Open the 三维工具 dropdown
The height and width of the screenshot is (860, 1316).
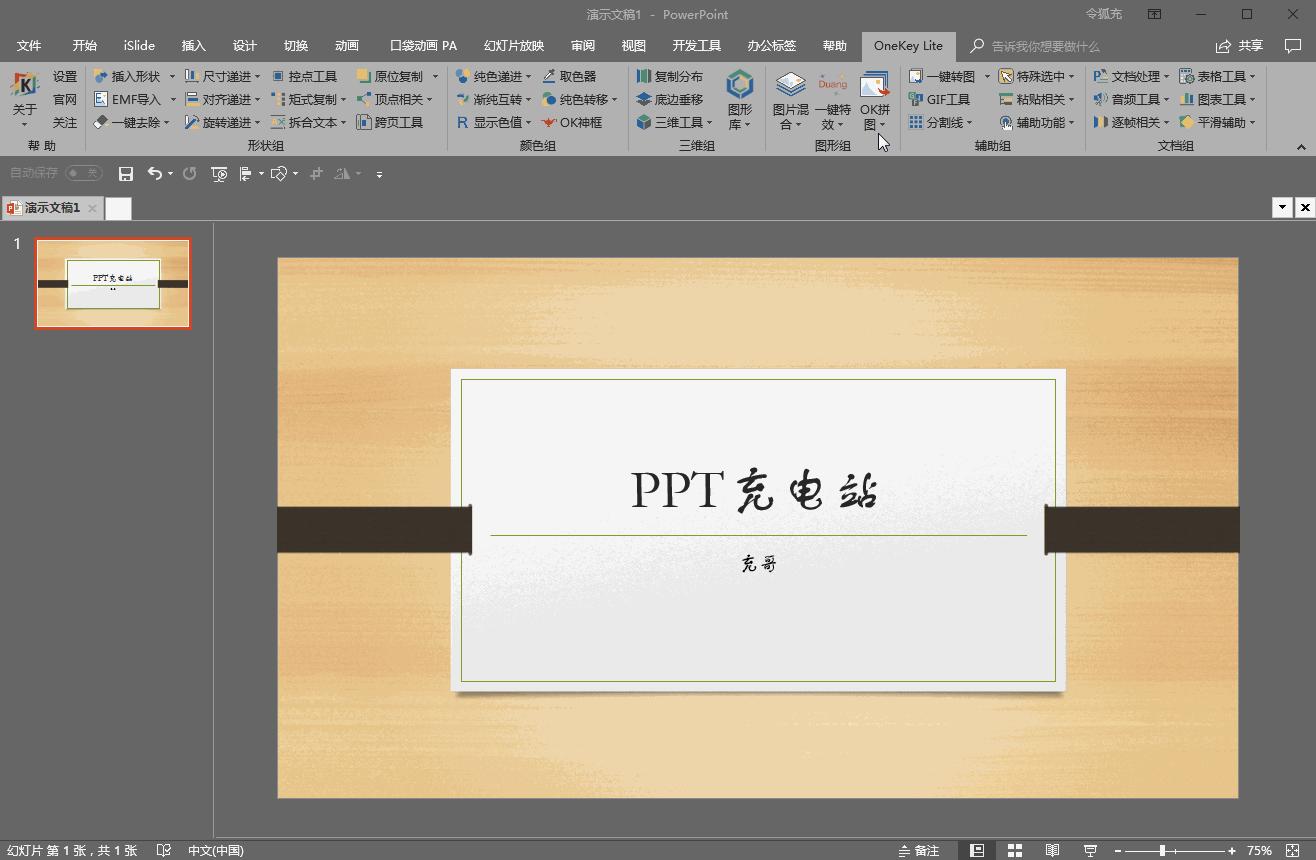click(x=709, y=123)
